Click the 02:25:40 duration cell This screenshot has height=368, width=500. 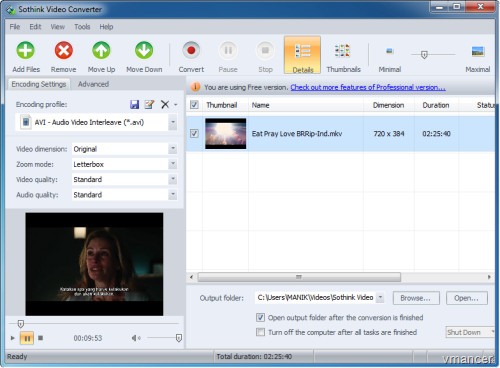click(x=436, y=134)
